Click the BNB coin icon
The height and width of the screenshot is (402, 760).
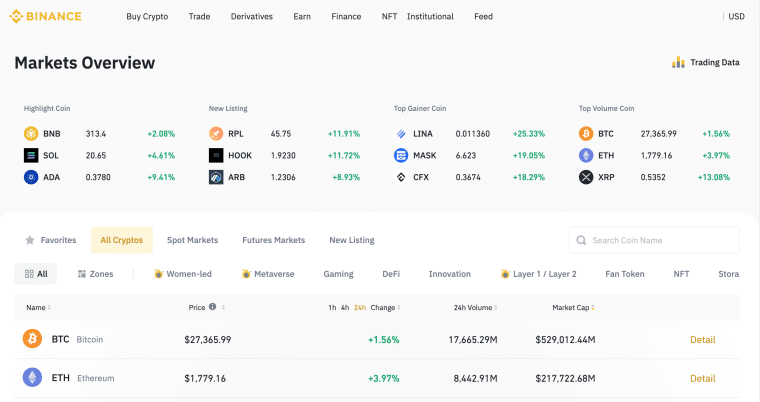[x=31, y=133]
